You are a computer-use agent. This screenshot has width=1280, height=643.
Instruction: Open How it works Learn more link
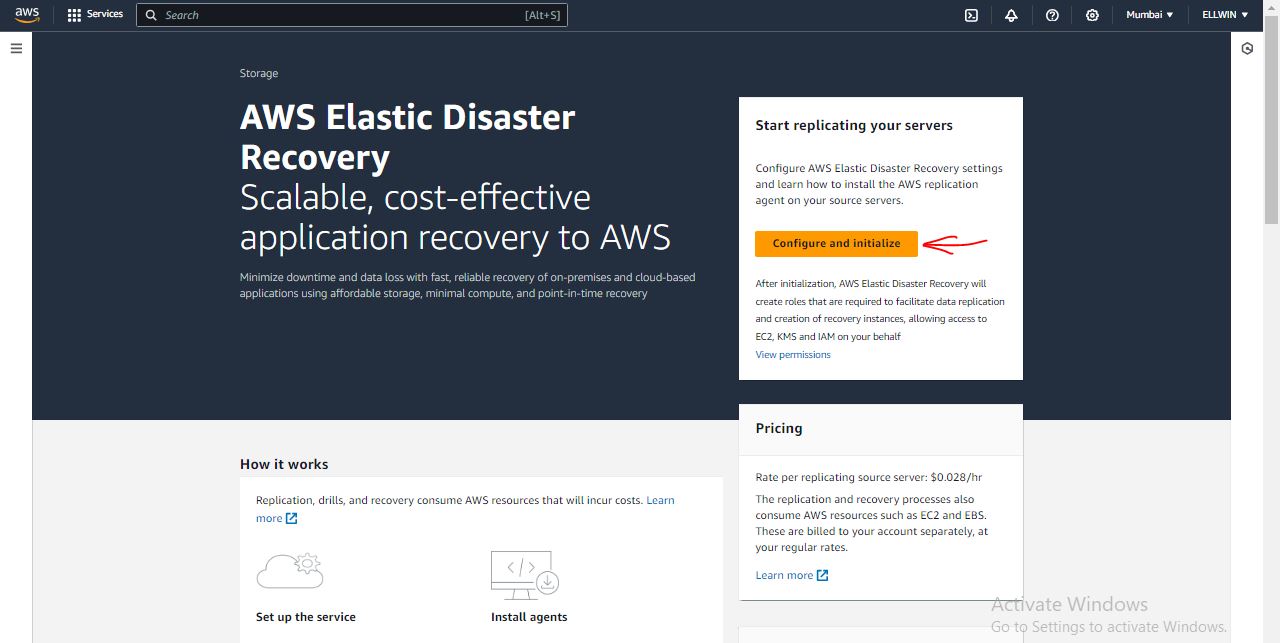pos(660,500)
